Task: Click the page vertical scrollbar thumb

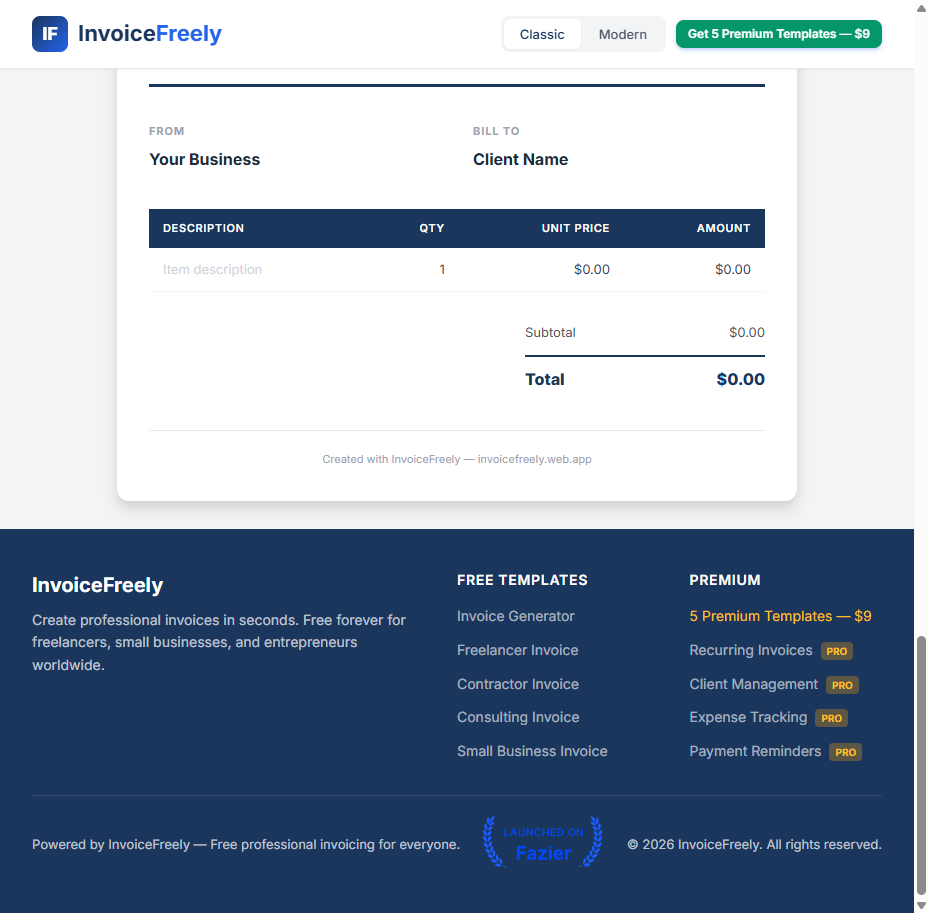Action: tap(921, 765)
